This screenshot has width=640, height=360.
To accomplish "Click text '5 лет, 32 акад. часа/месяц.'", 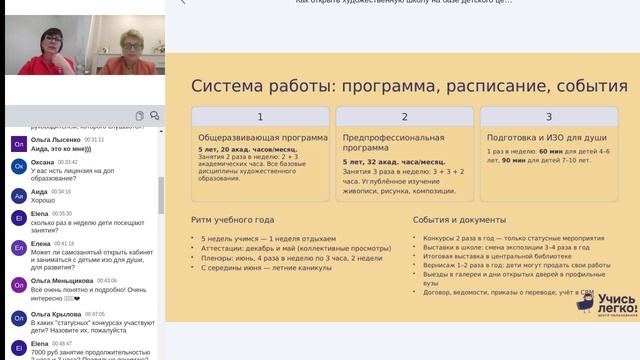I will 394,162.
